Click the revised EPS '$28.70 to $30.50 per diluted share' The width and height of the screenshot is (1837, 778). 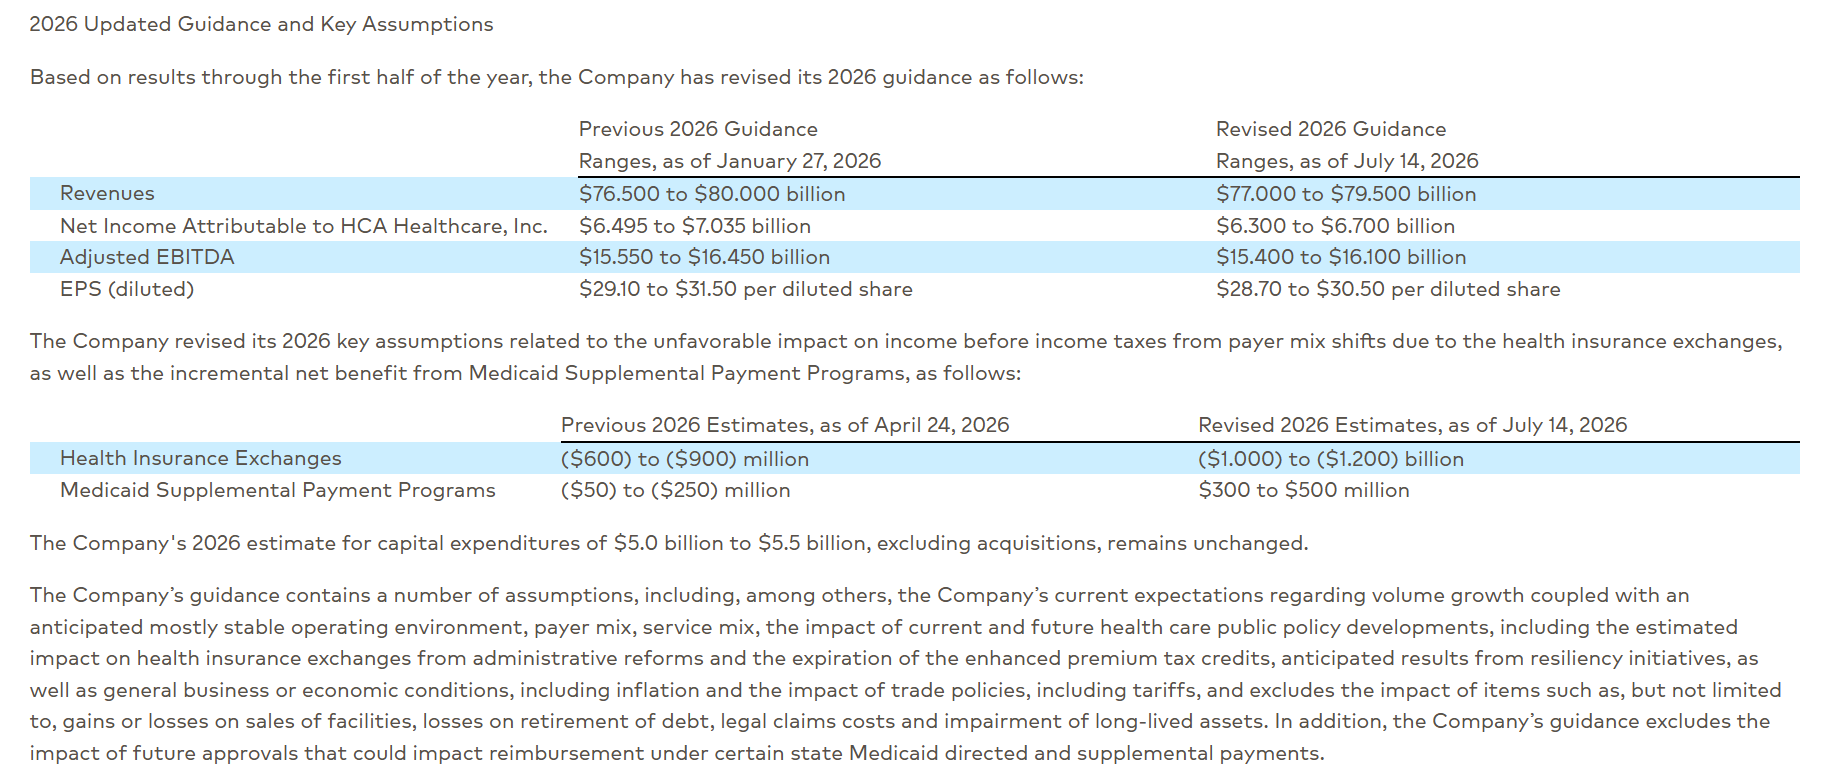1388,289
